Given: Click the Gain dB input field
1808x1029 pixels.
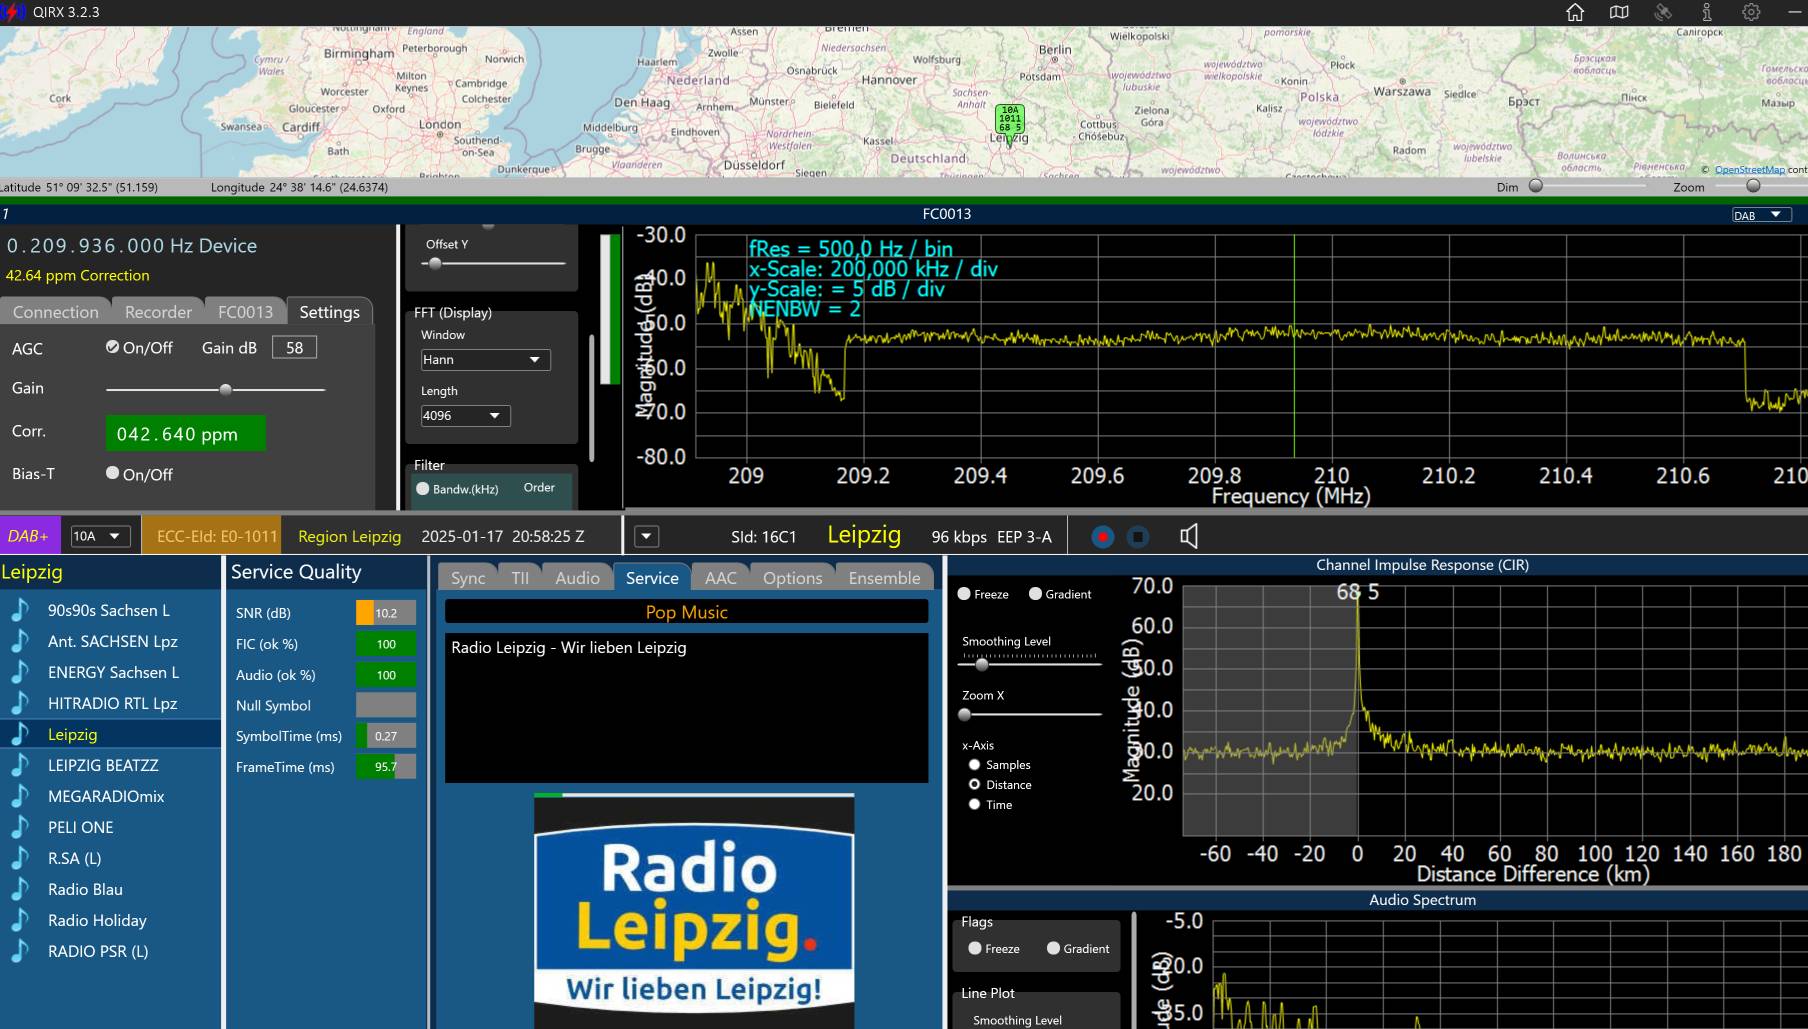Looking at the screenshot, I should click(x=294, y=348).
